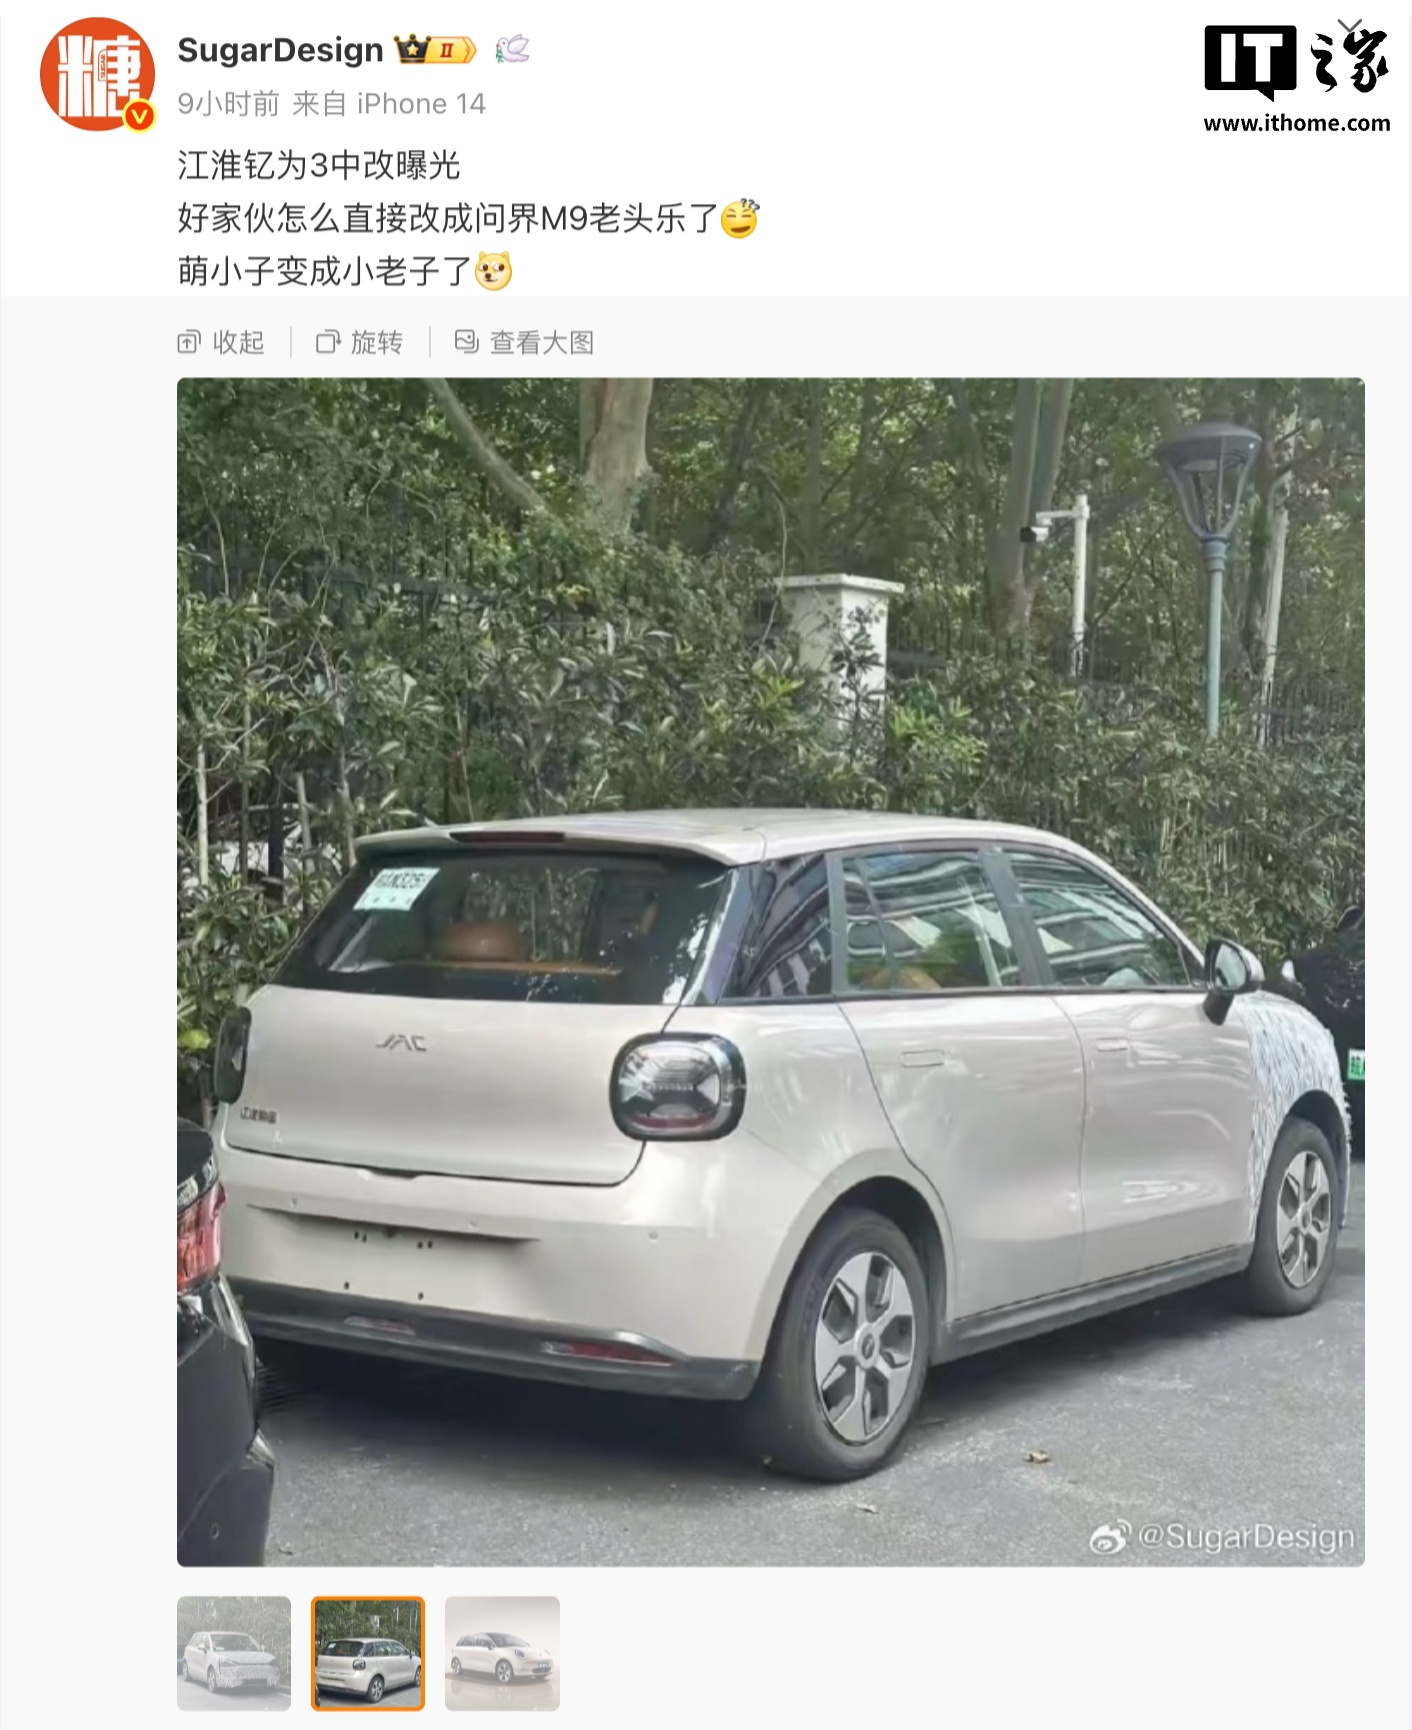Viewport: 1412px width, 1730px height.
Task: Select first thumbnail of camouflaged front car
Action: click(234, 1653)
